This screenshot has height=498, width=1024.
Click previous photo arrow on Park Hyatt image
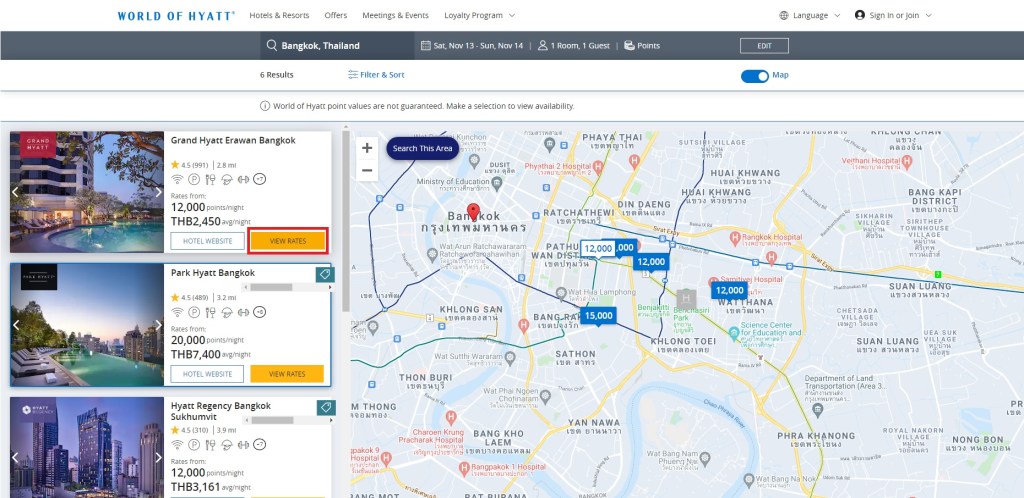(x=16, y=325)
